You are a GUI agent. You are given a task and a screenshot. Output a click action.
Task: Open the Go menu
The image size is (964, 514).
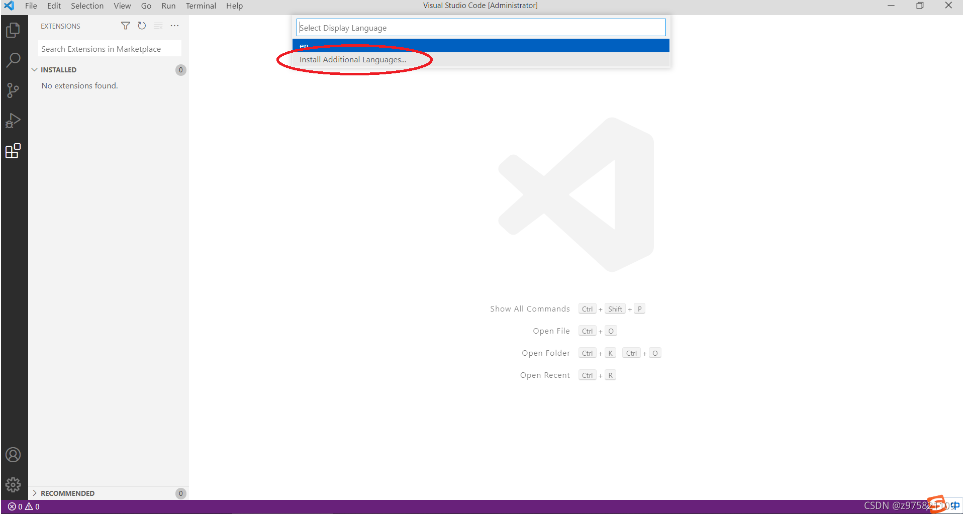pos(146,6)
